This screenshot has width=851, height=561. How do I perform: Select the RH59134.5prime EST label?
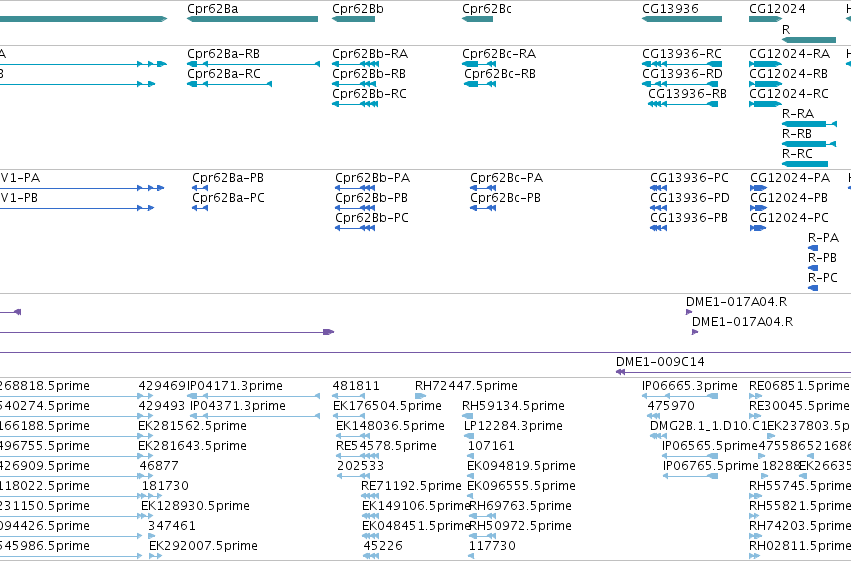[x=513, y=406]
